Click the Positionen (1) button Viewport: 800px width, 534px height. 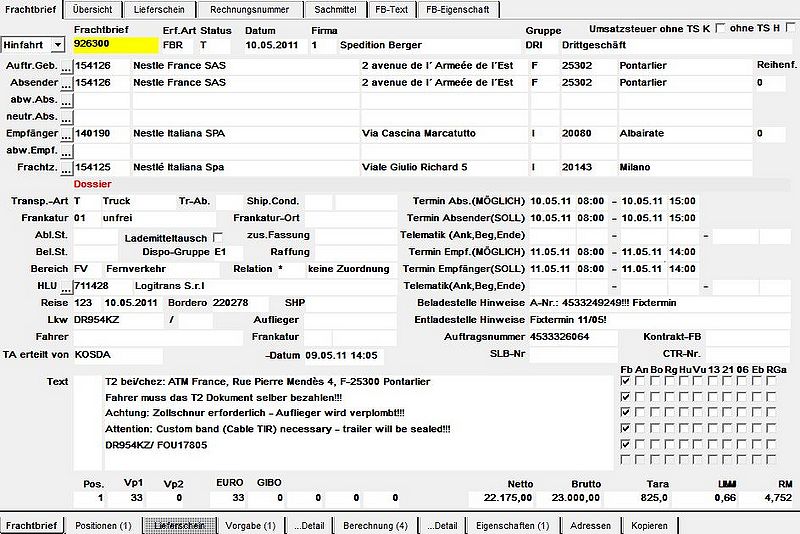(104, 525)
